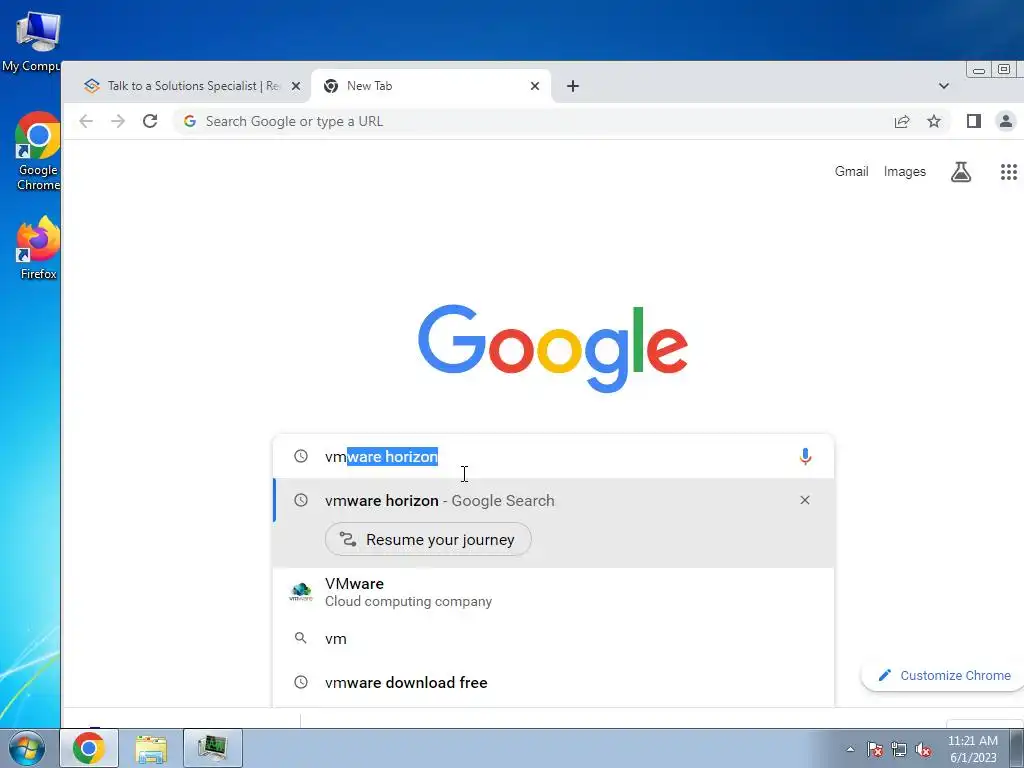The width and height of the screenshot is (1024, 768).
Task: Click the browser forward arrow
Action: pos(118,121)
